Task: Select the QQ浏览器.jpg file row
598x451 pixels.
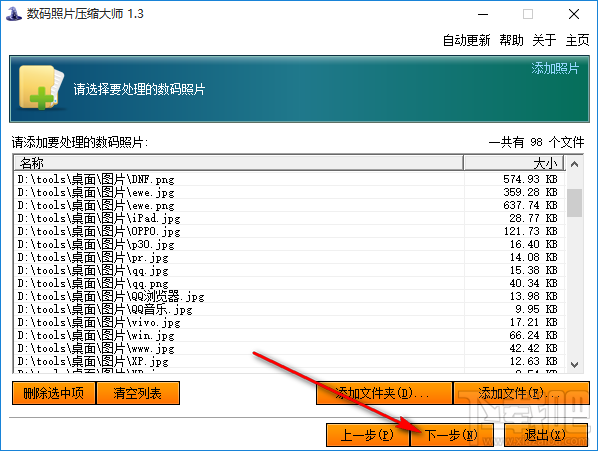Action: [290, 296]
